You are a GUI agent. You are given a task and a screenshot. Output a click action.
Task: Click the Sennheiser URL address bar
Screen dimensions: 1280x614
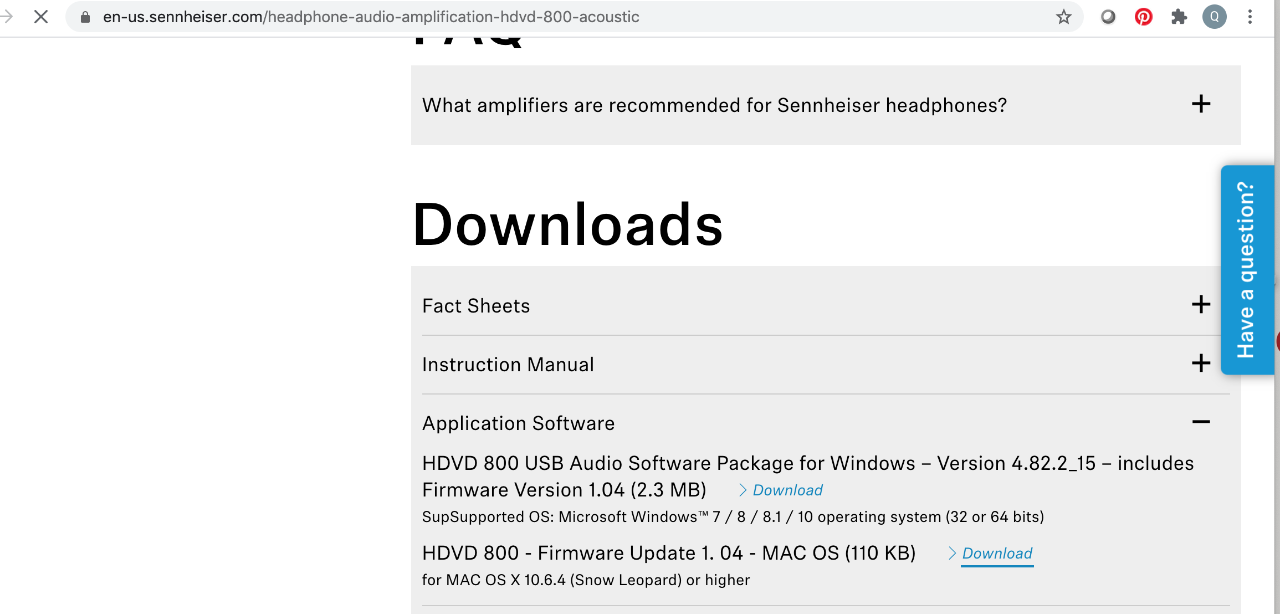560,17
